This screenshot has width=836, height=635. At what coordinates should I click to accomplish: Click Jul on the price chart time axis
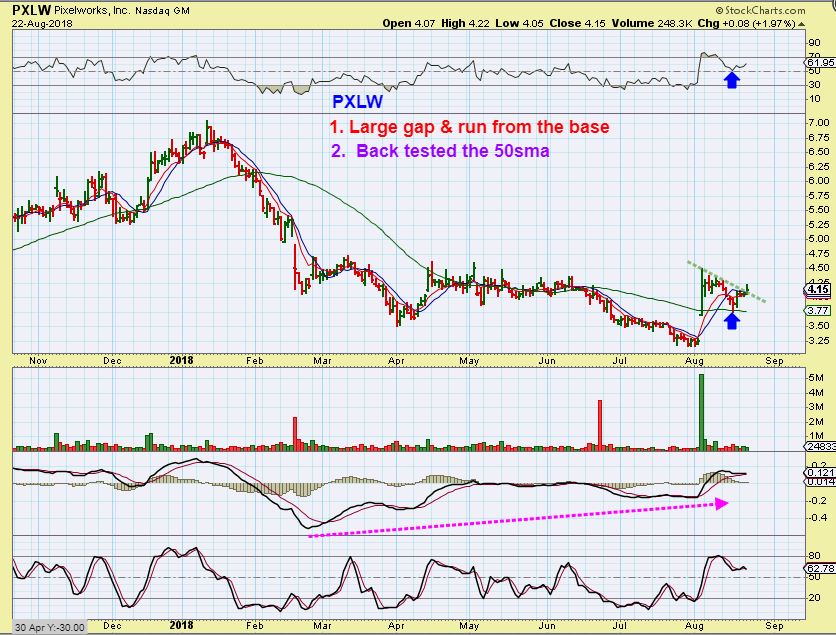(x=619, y=360)
